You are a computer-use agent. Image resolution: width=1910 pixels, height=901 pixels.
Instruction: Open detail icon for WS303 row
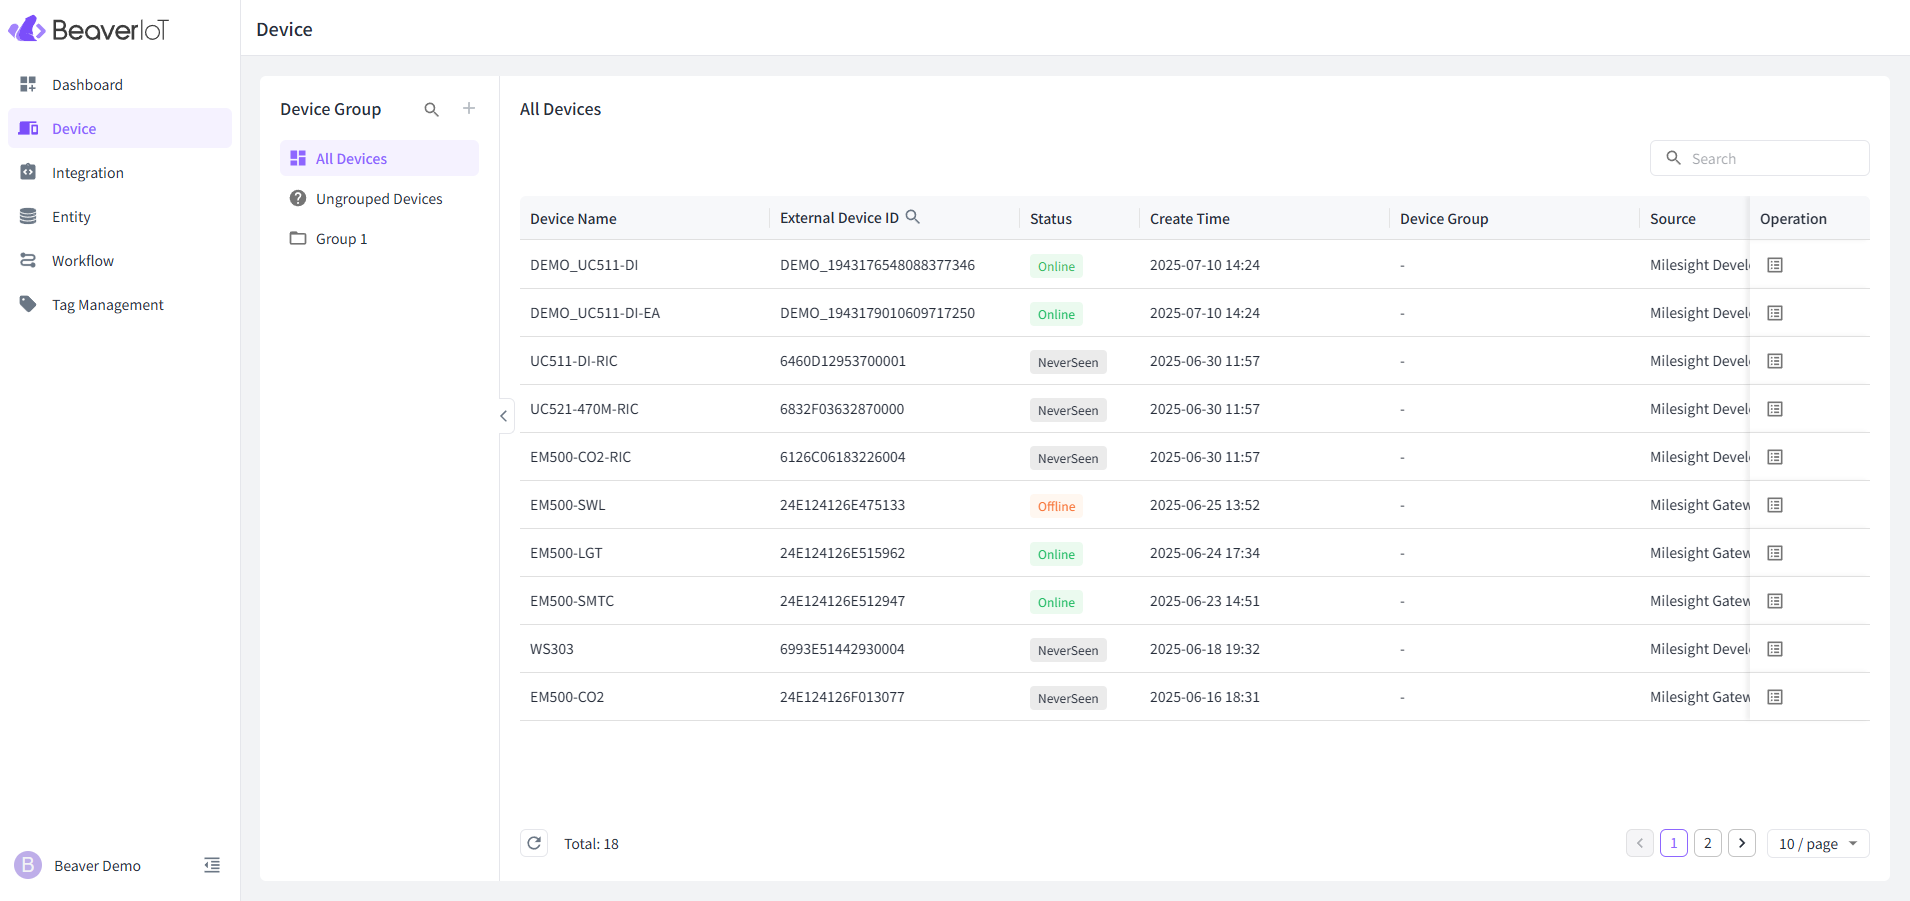point(1775,649)
